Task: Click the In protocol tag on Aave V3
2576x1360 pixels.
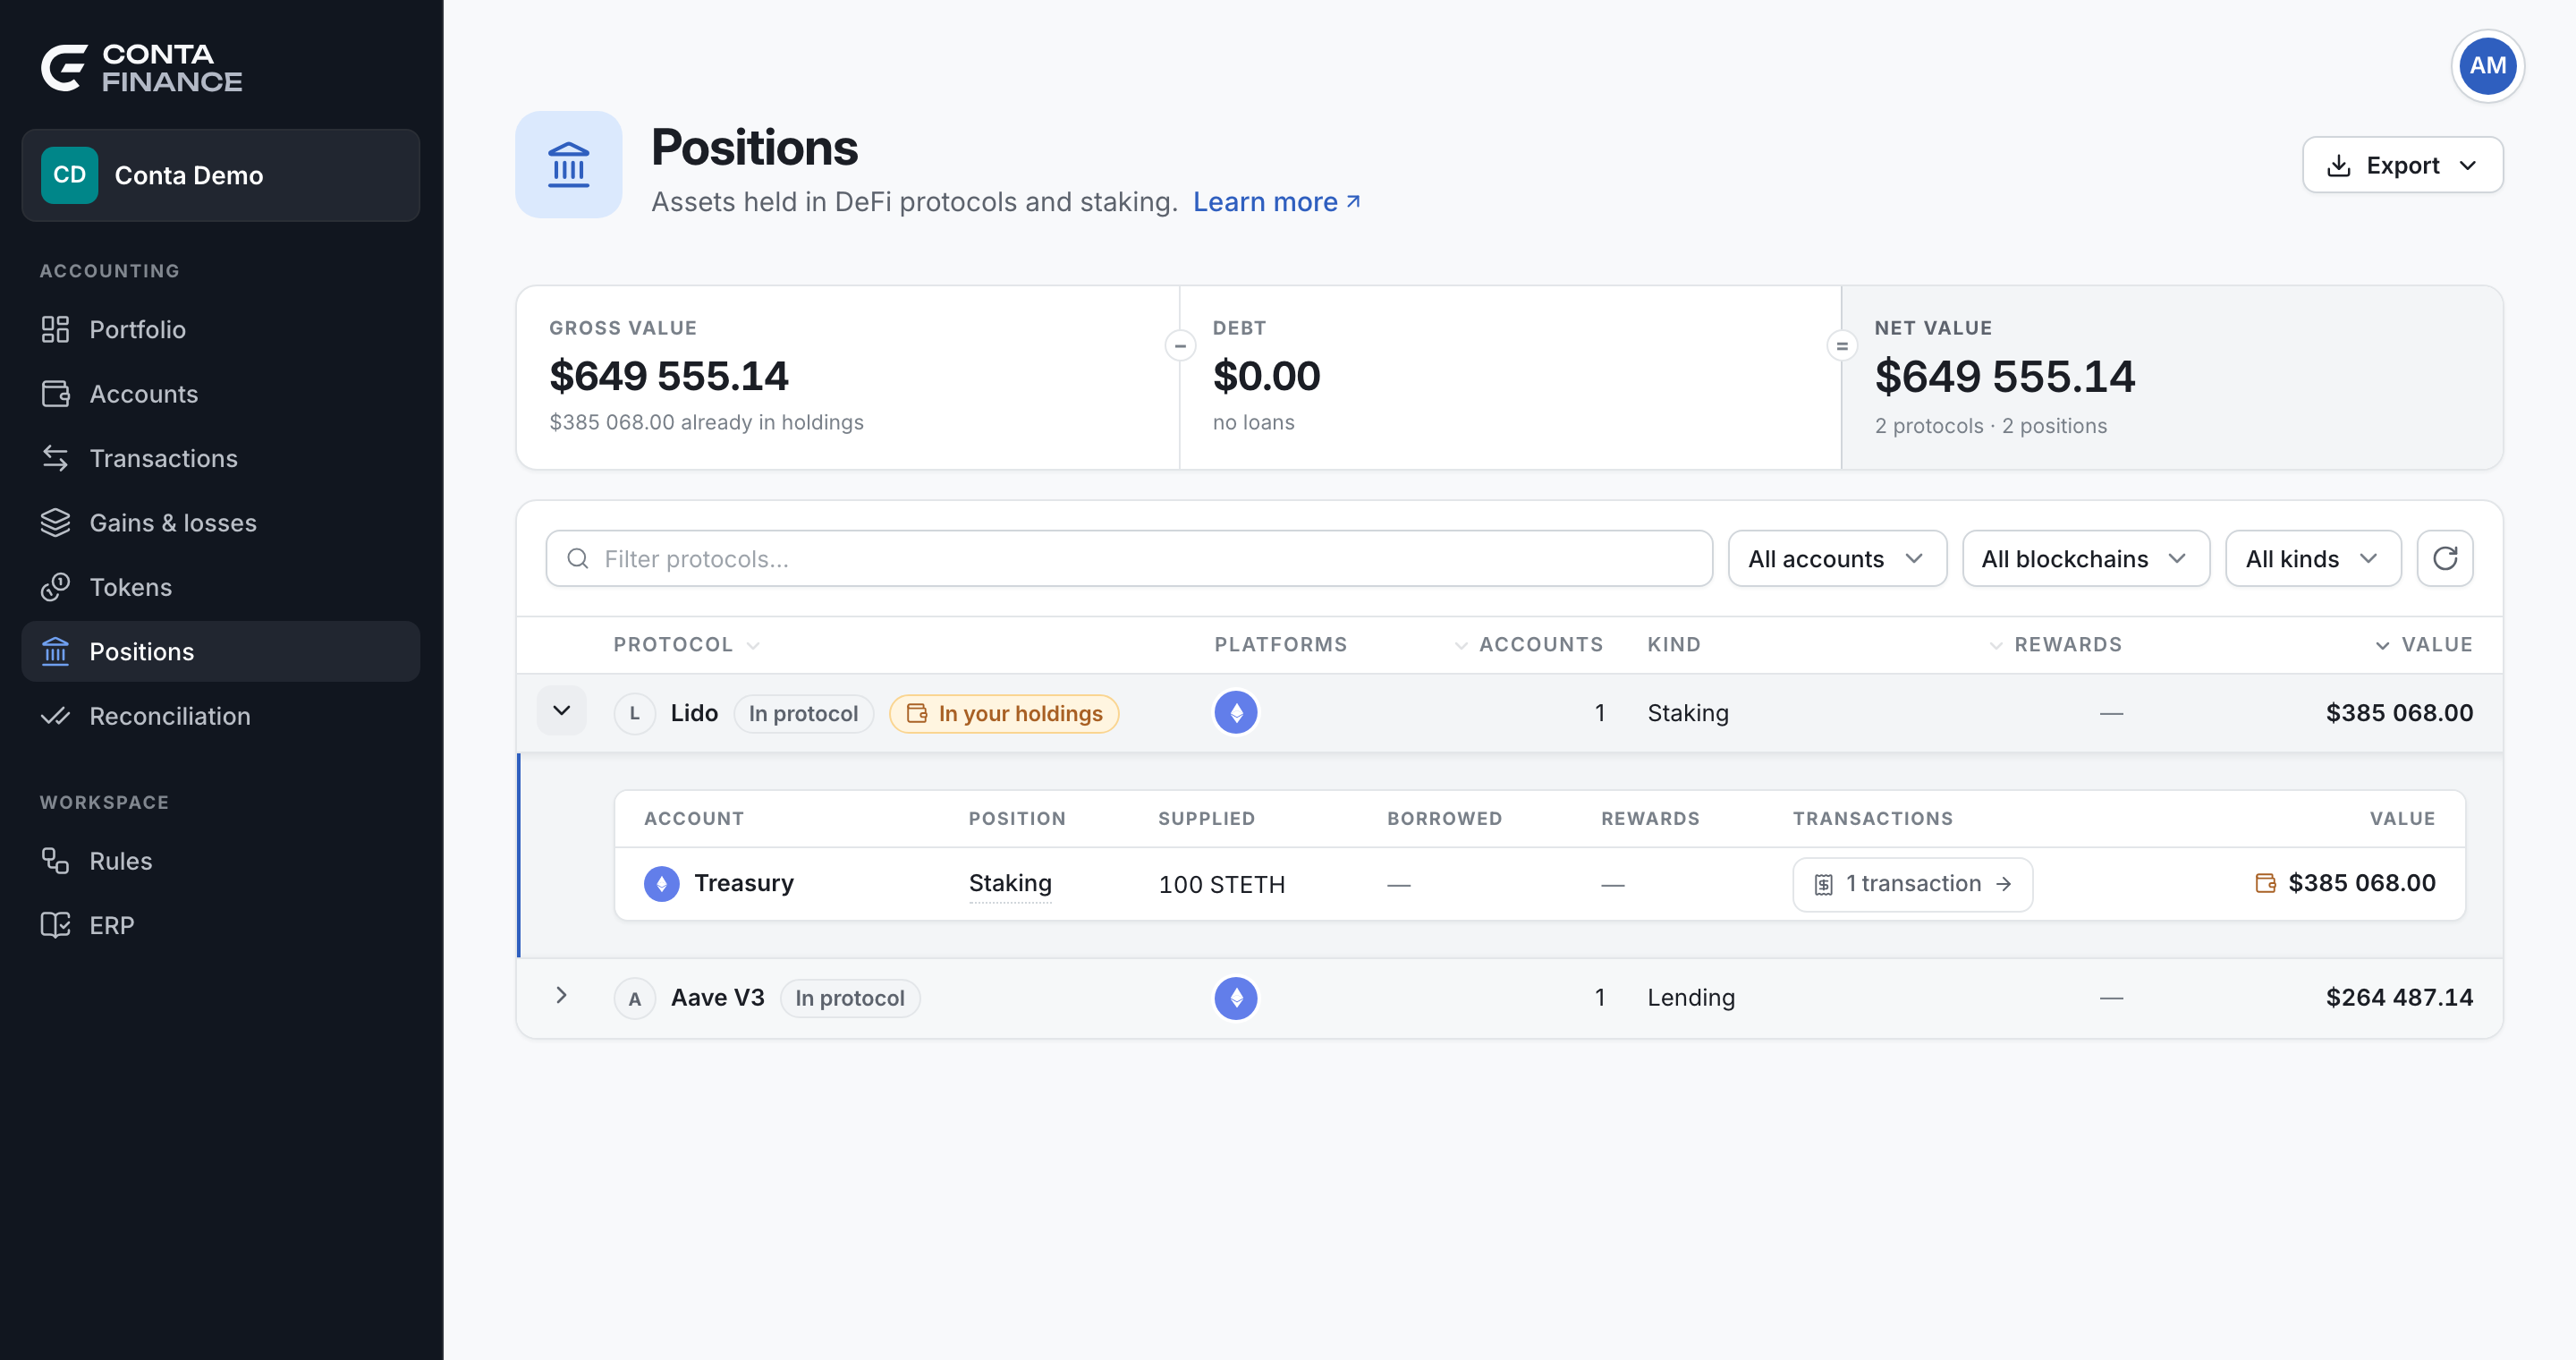Action: tap(849, 998)
